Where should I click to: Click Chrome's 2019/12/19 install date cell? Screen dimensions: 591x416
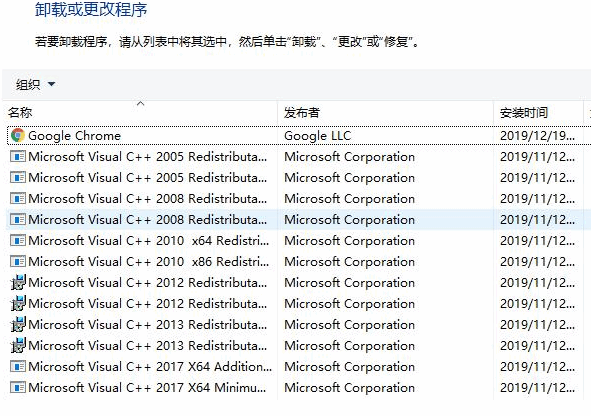537,136
